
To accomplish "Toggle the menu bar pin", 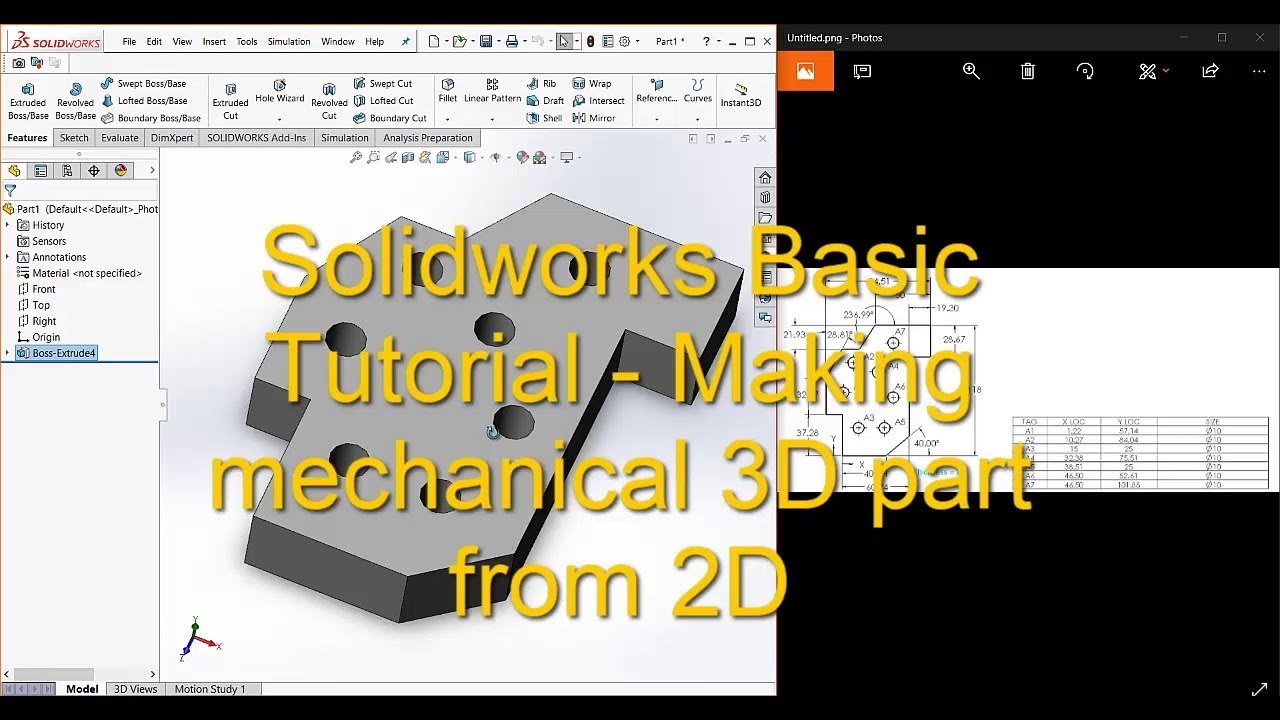I will 405,42.
